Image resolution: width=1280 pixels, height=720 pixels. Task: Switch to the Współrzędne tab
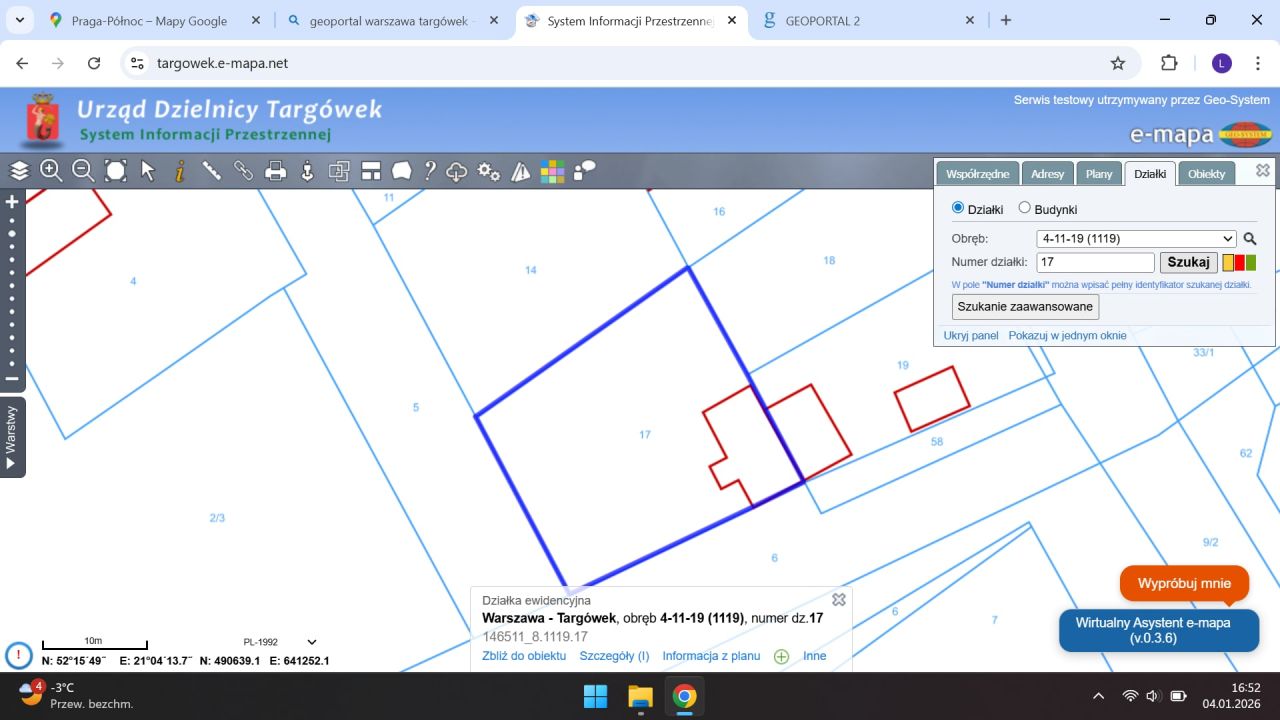(978, 174)
